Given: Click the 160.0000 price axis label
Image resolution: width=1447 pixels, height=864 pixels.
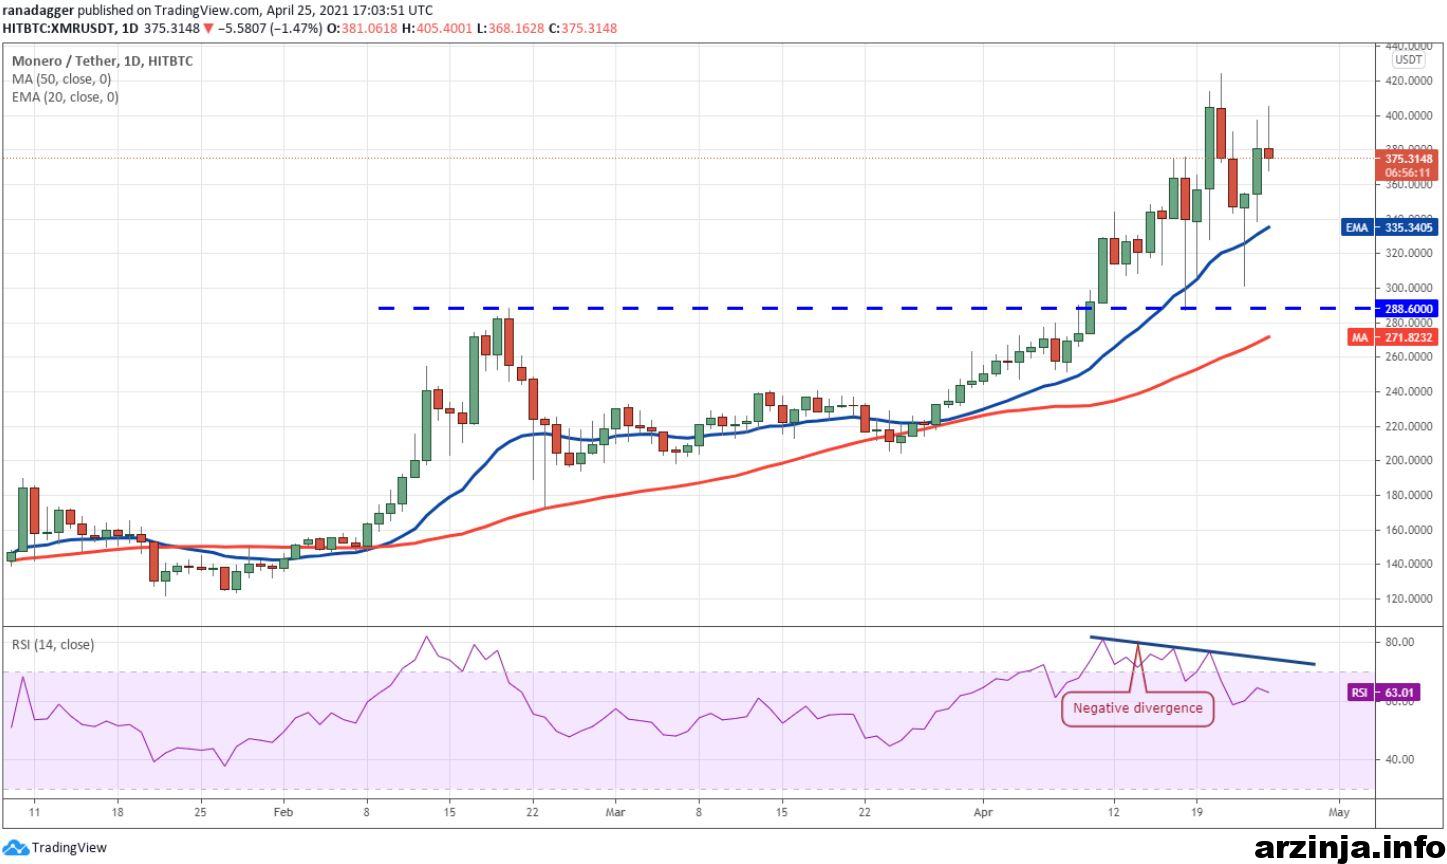Looking at the screenshot, I should click(1410, 530).
